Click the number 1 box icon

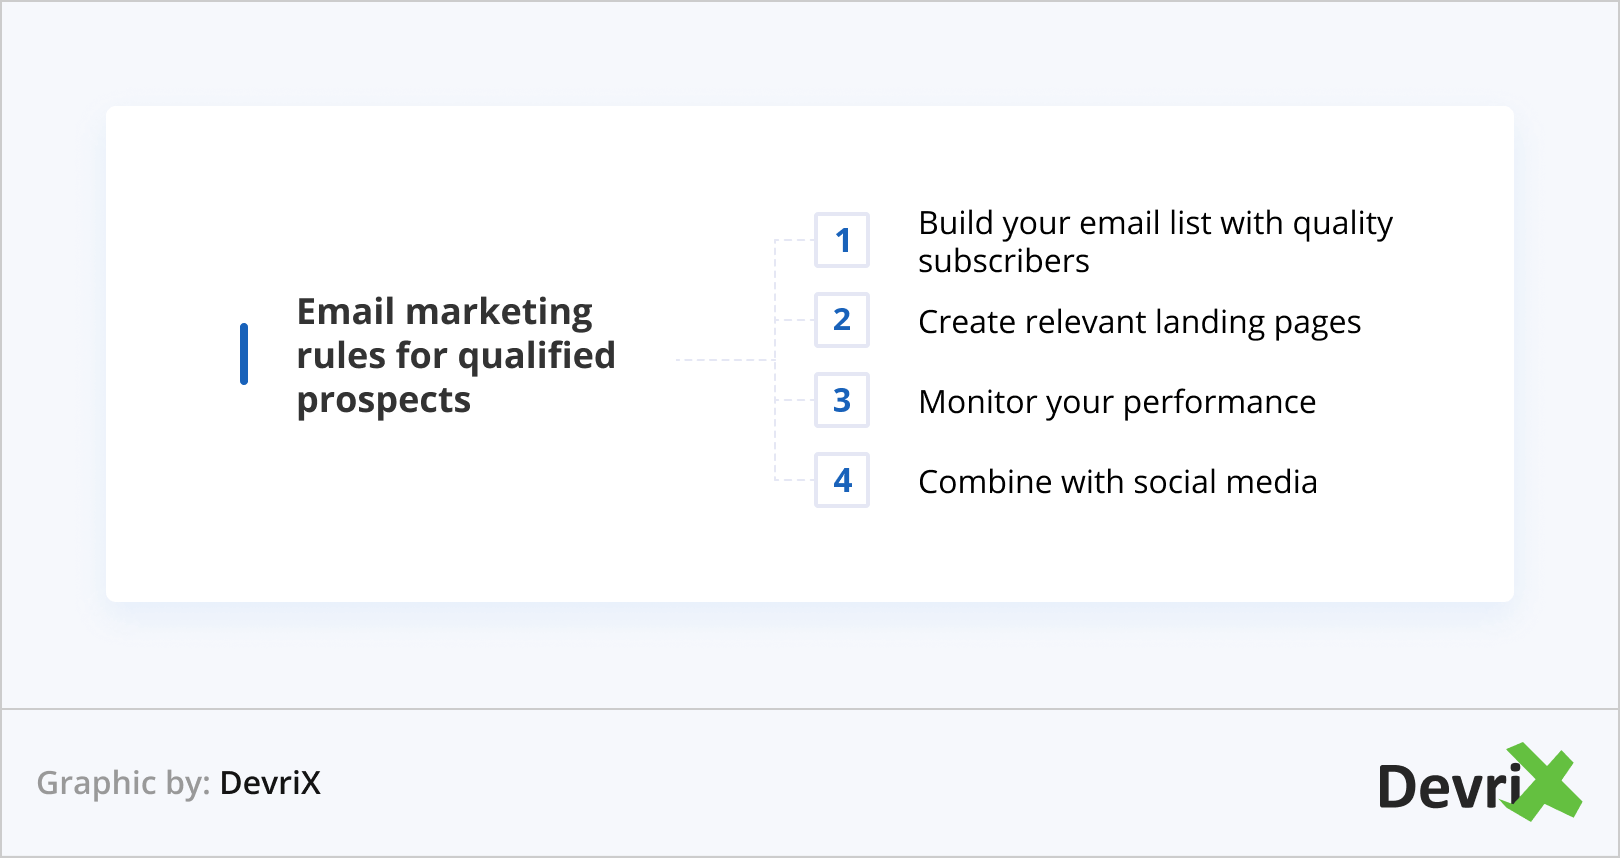(x=842, y=240)
